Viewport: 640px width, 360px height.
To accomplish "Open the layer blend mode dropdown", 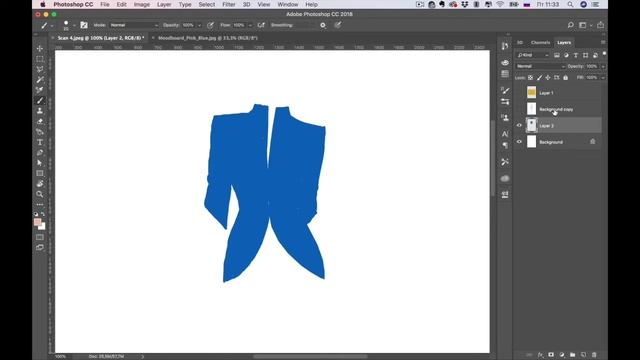I will pos(540,66).
